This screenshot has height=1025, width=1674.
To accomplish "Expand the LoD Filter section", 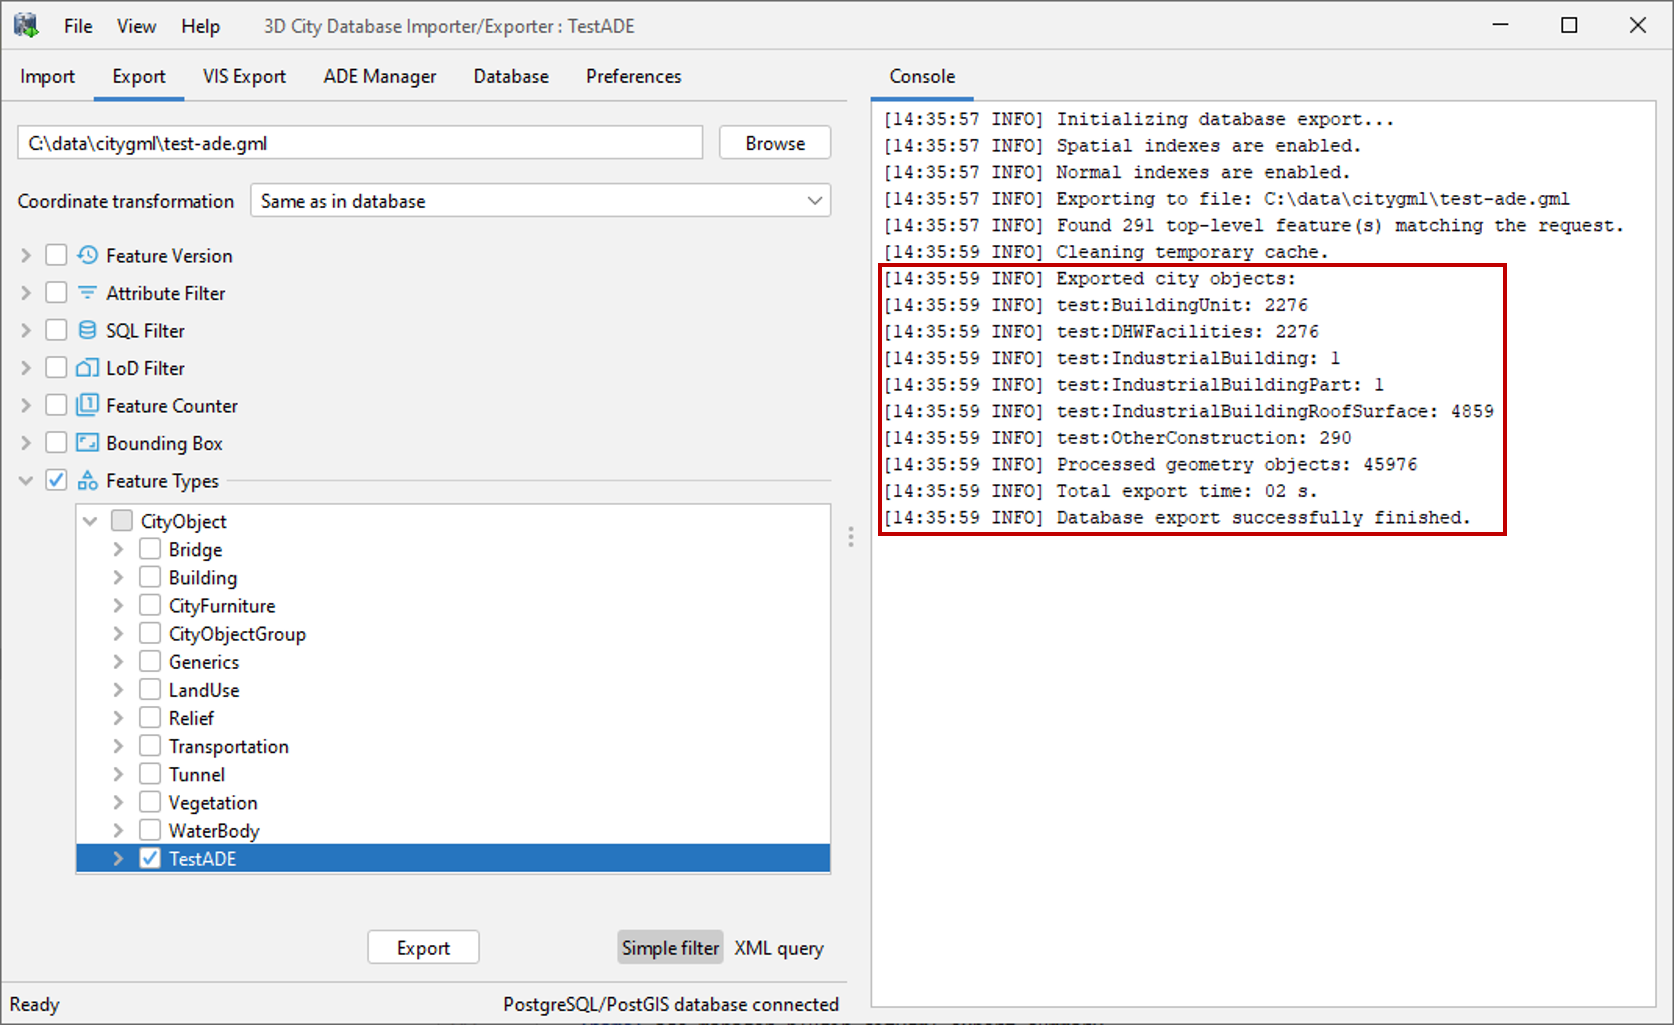I will 26,368.
